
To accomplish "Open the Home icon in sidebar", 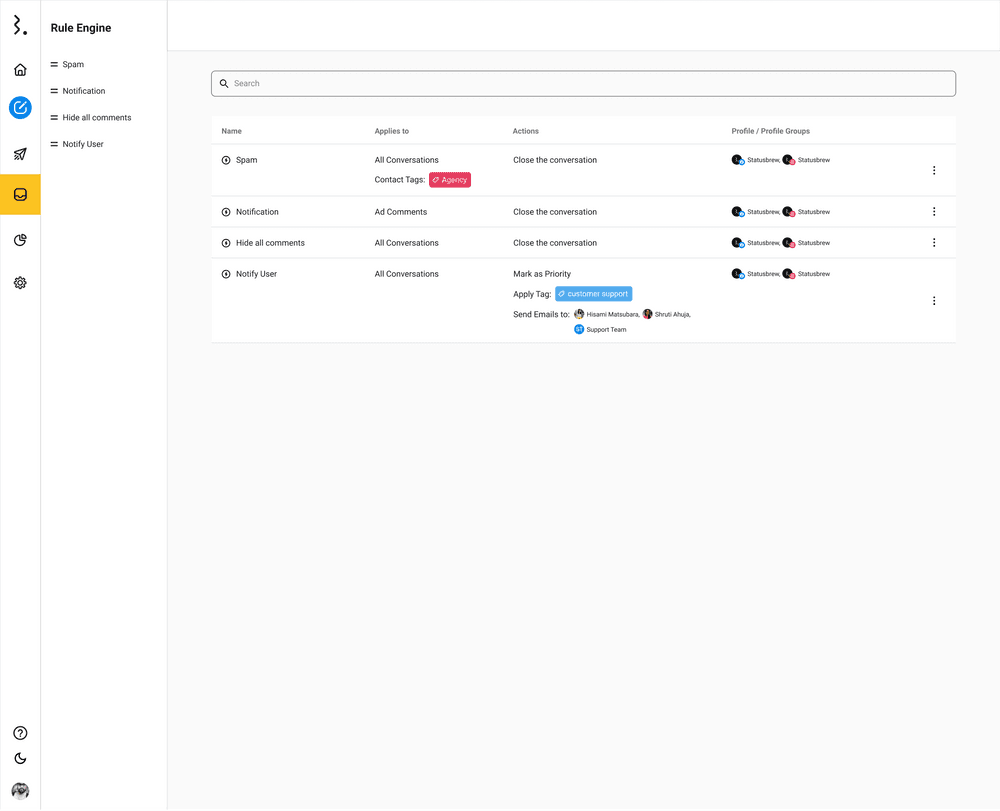I will [x=20, y=70].
